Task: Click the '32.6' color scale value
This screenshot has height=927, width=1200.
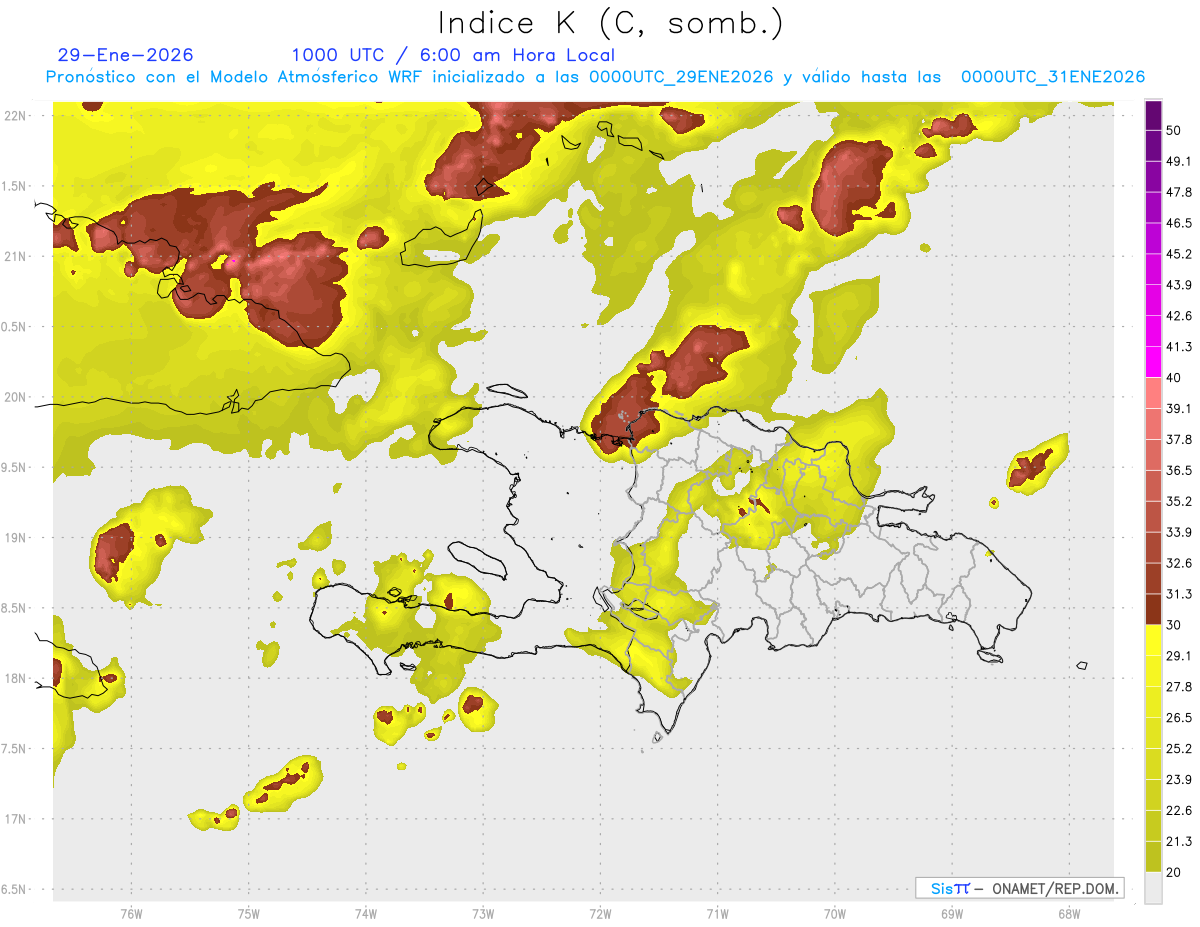Action: pyautogui.click(x=1179, y=563)
